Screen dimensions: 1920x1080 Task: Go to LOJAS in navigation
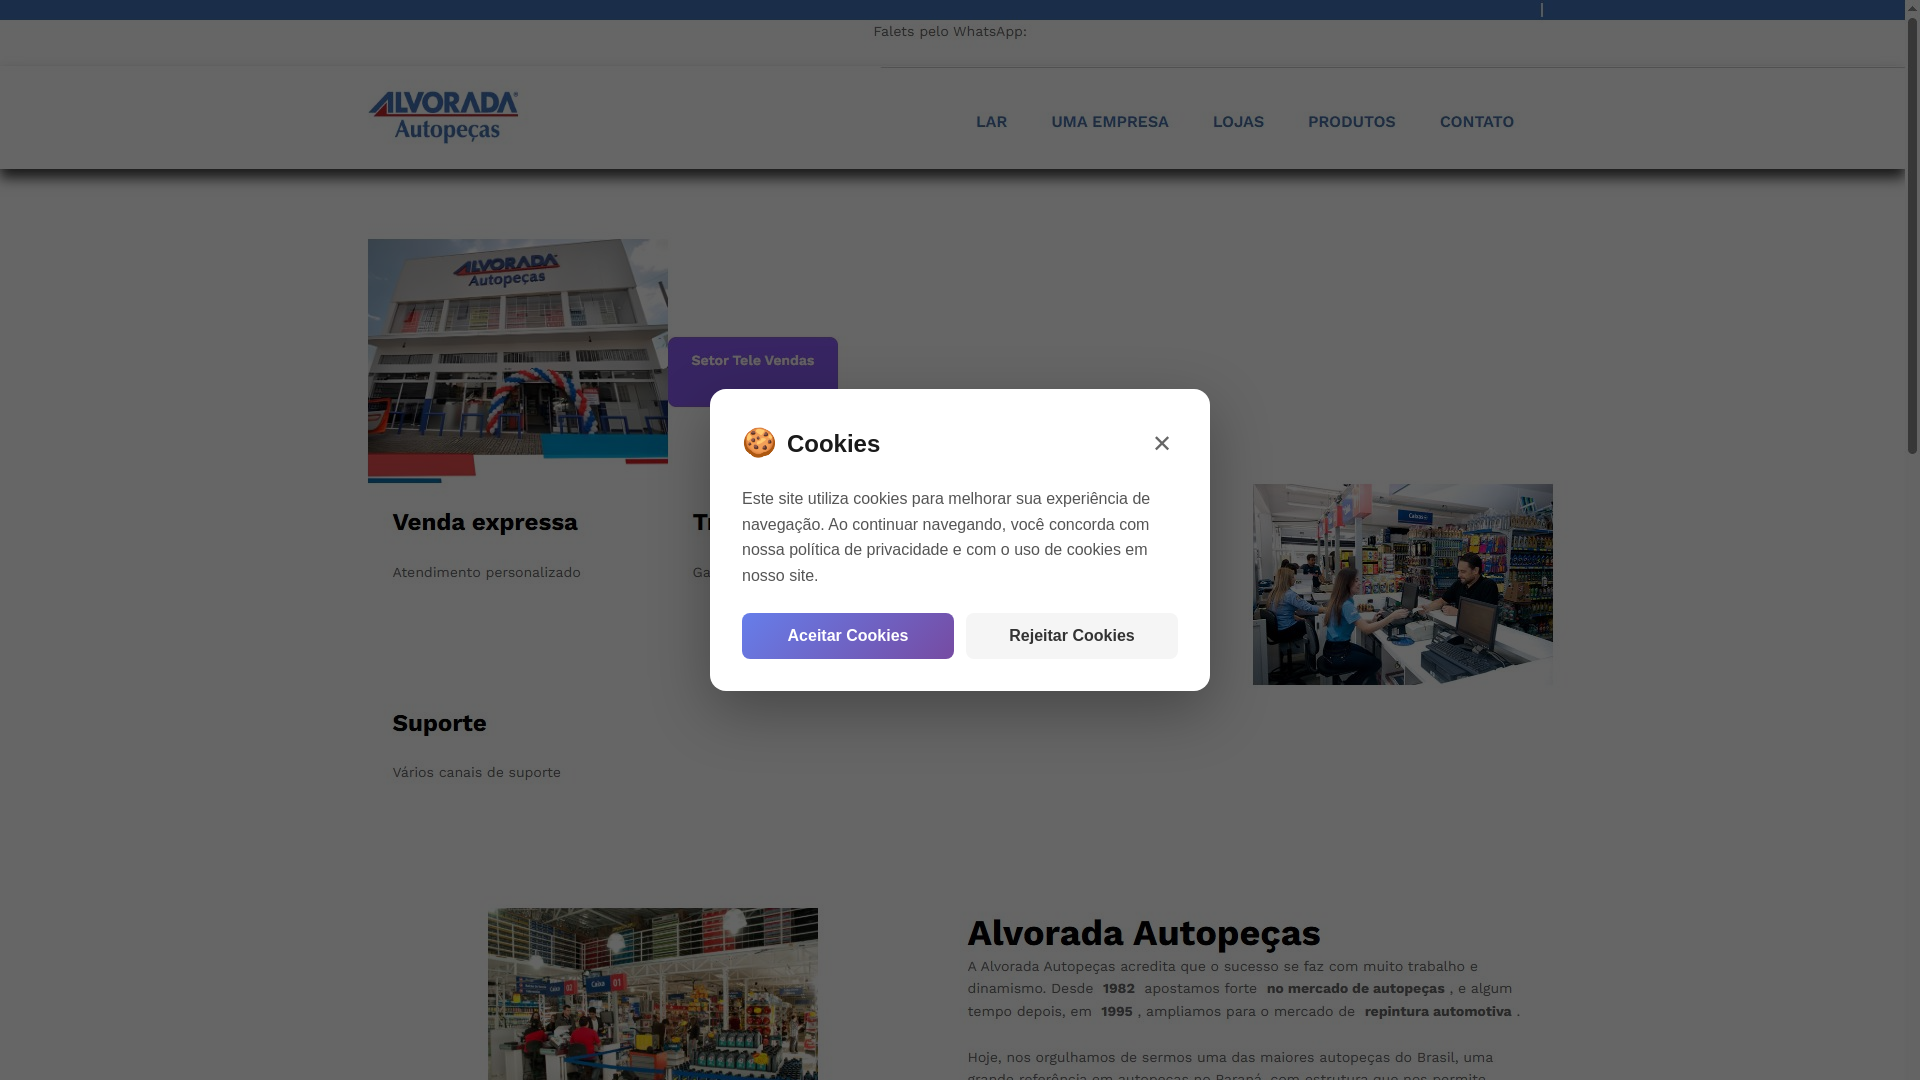tap(1238, 122)
